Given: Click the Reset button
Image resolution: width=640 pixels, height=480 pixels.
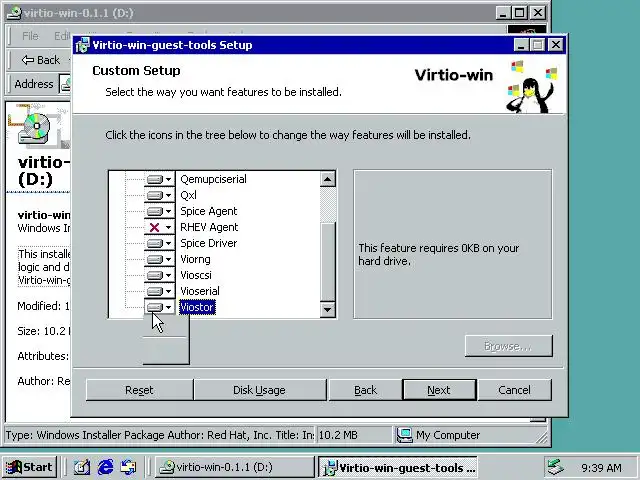Looking at the screenshot, I should pos(139,390).
